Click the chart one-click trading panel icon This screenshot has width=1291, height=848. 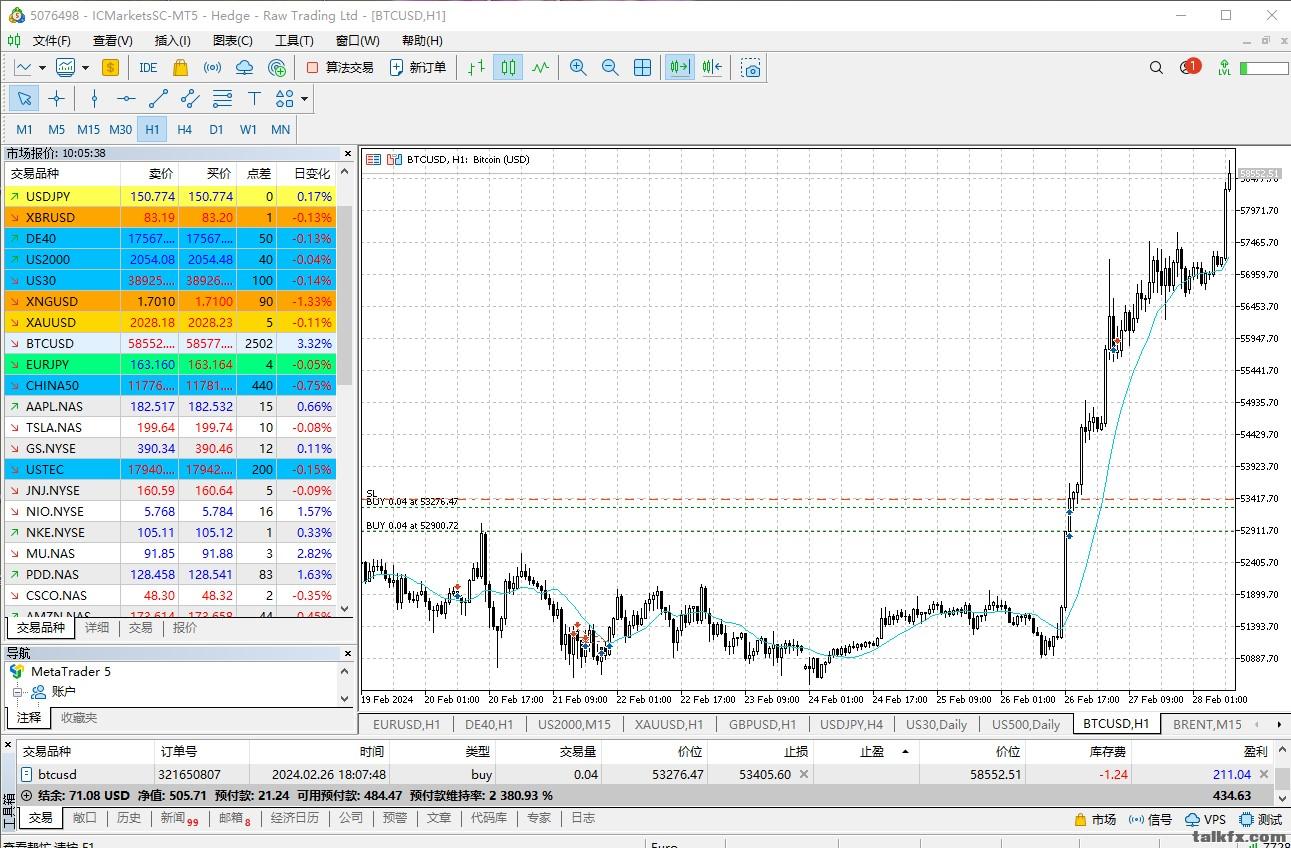point(373,159)
